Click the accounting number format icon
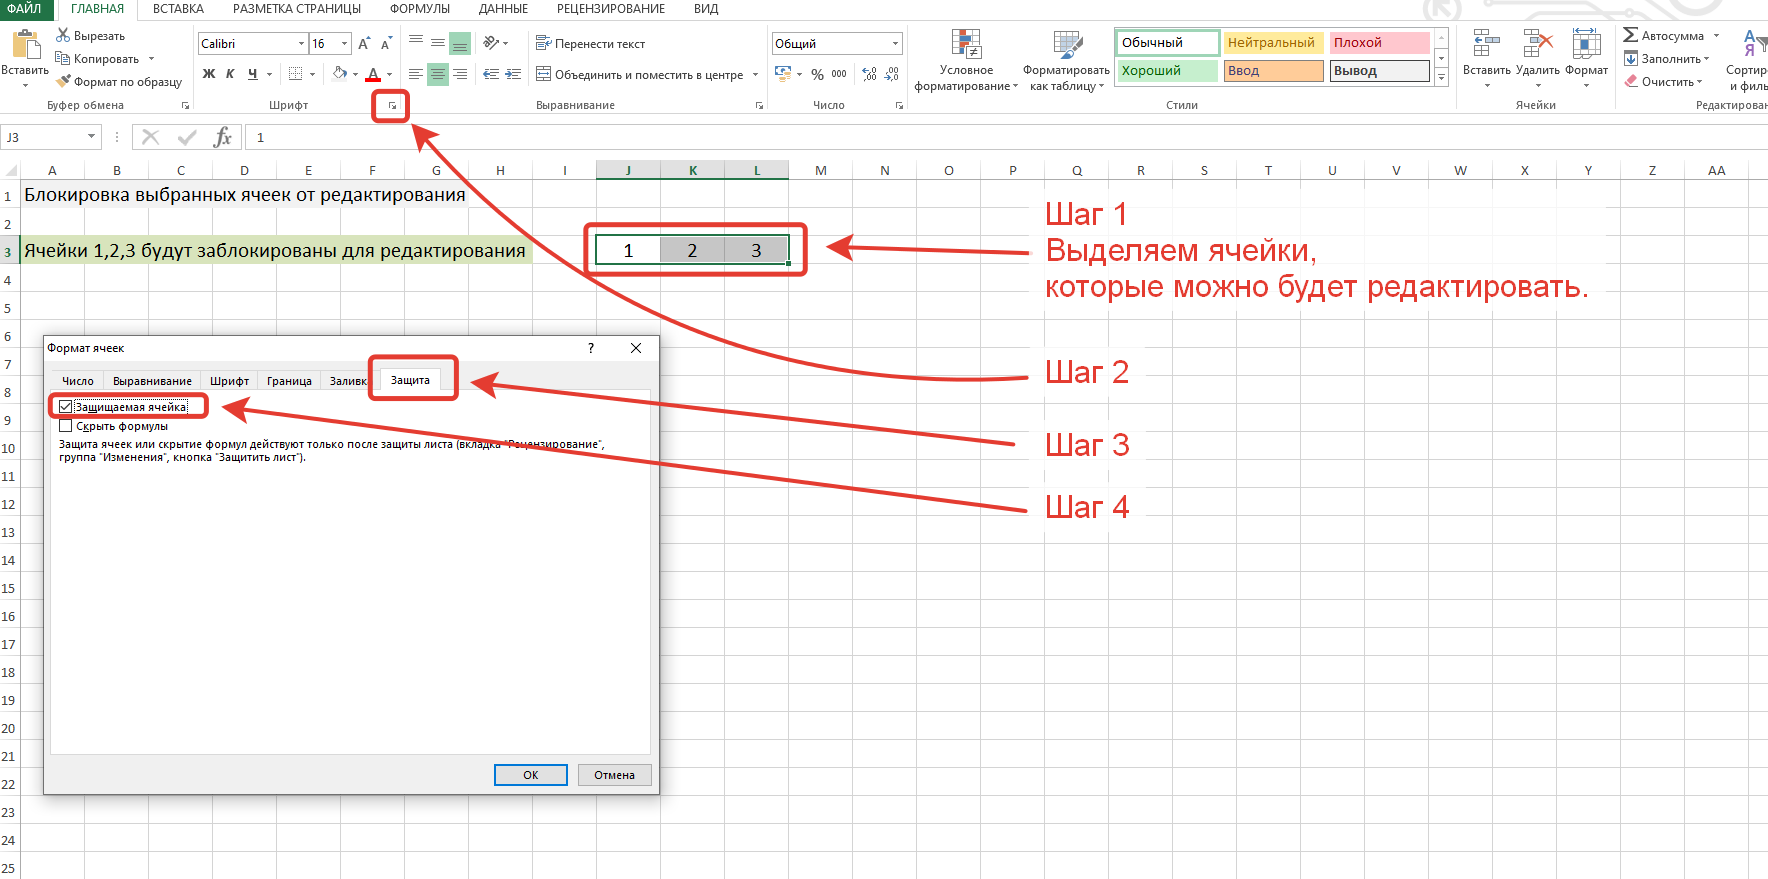Image resolution: width=1768 pixels, height=879 pixels. [783, 74]
